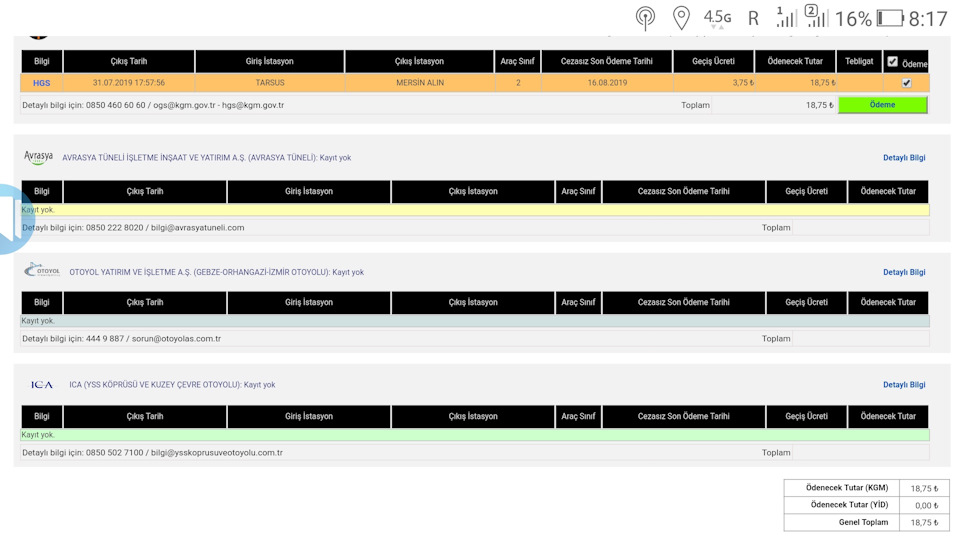
Task: Click the Ödenecek Tutar (KGM) summary row
Action: [866, 488]
